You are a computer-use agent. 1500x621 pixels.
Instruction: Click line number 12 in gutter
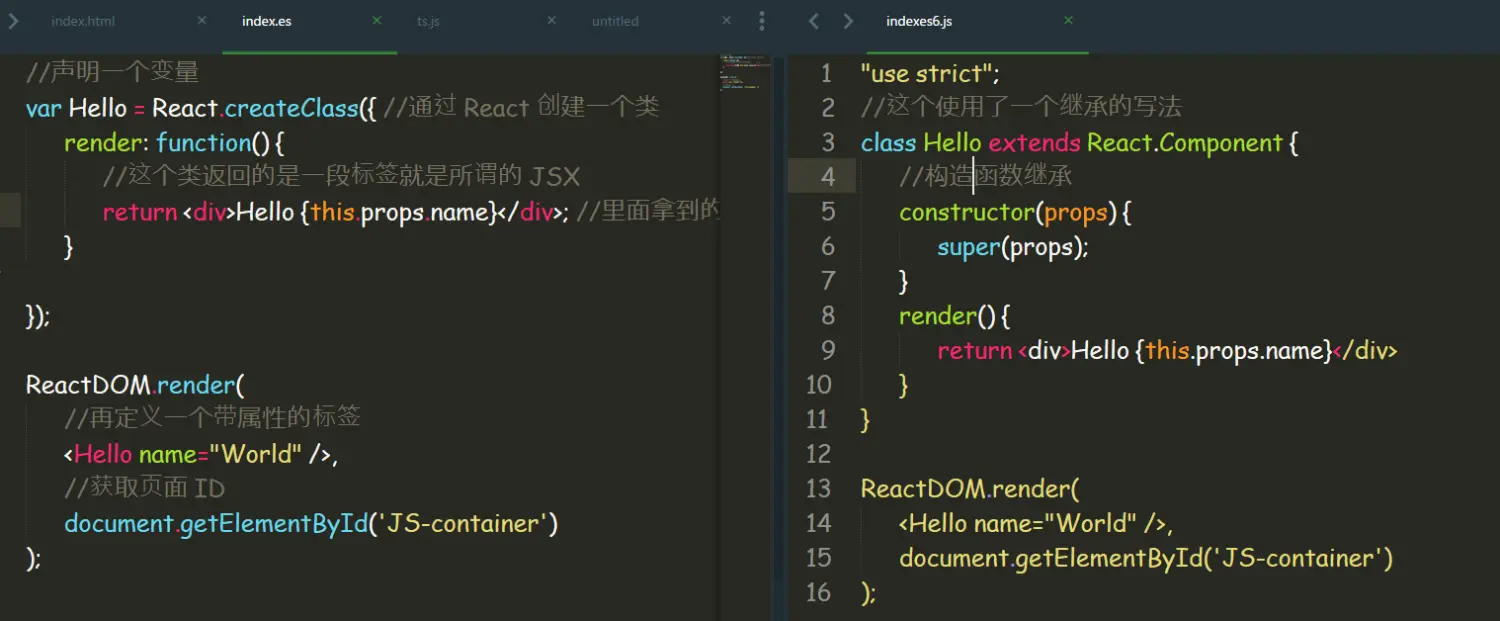819,454
